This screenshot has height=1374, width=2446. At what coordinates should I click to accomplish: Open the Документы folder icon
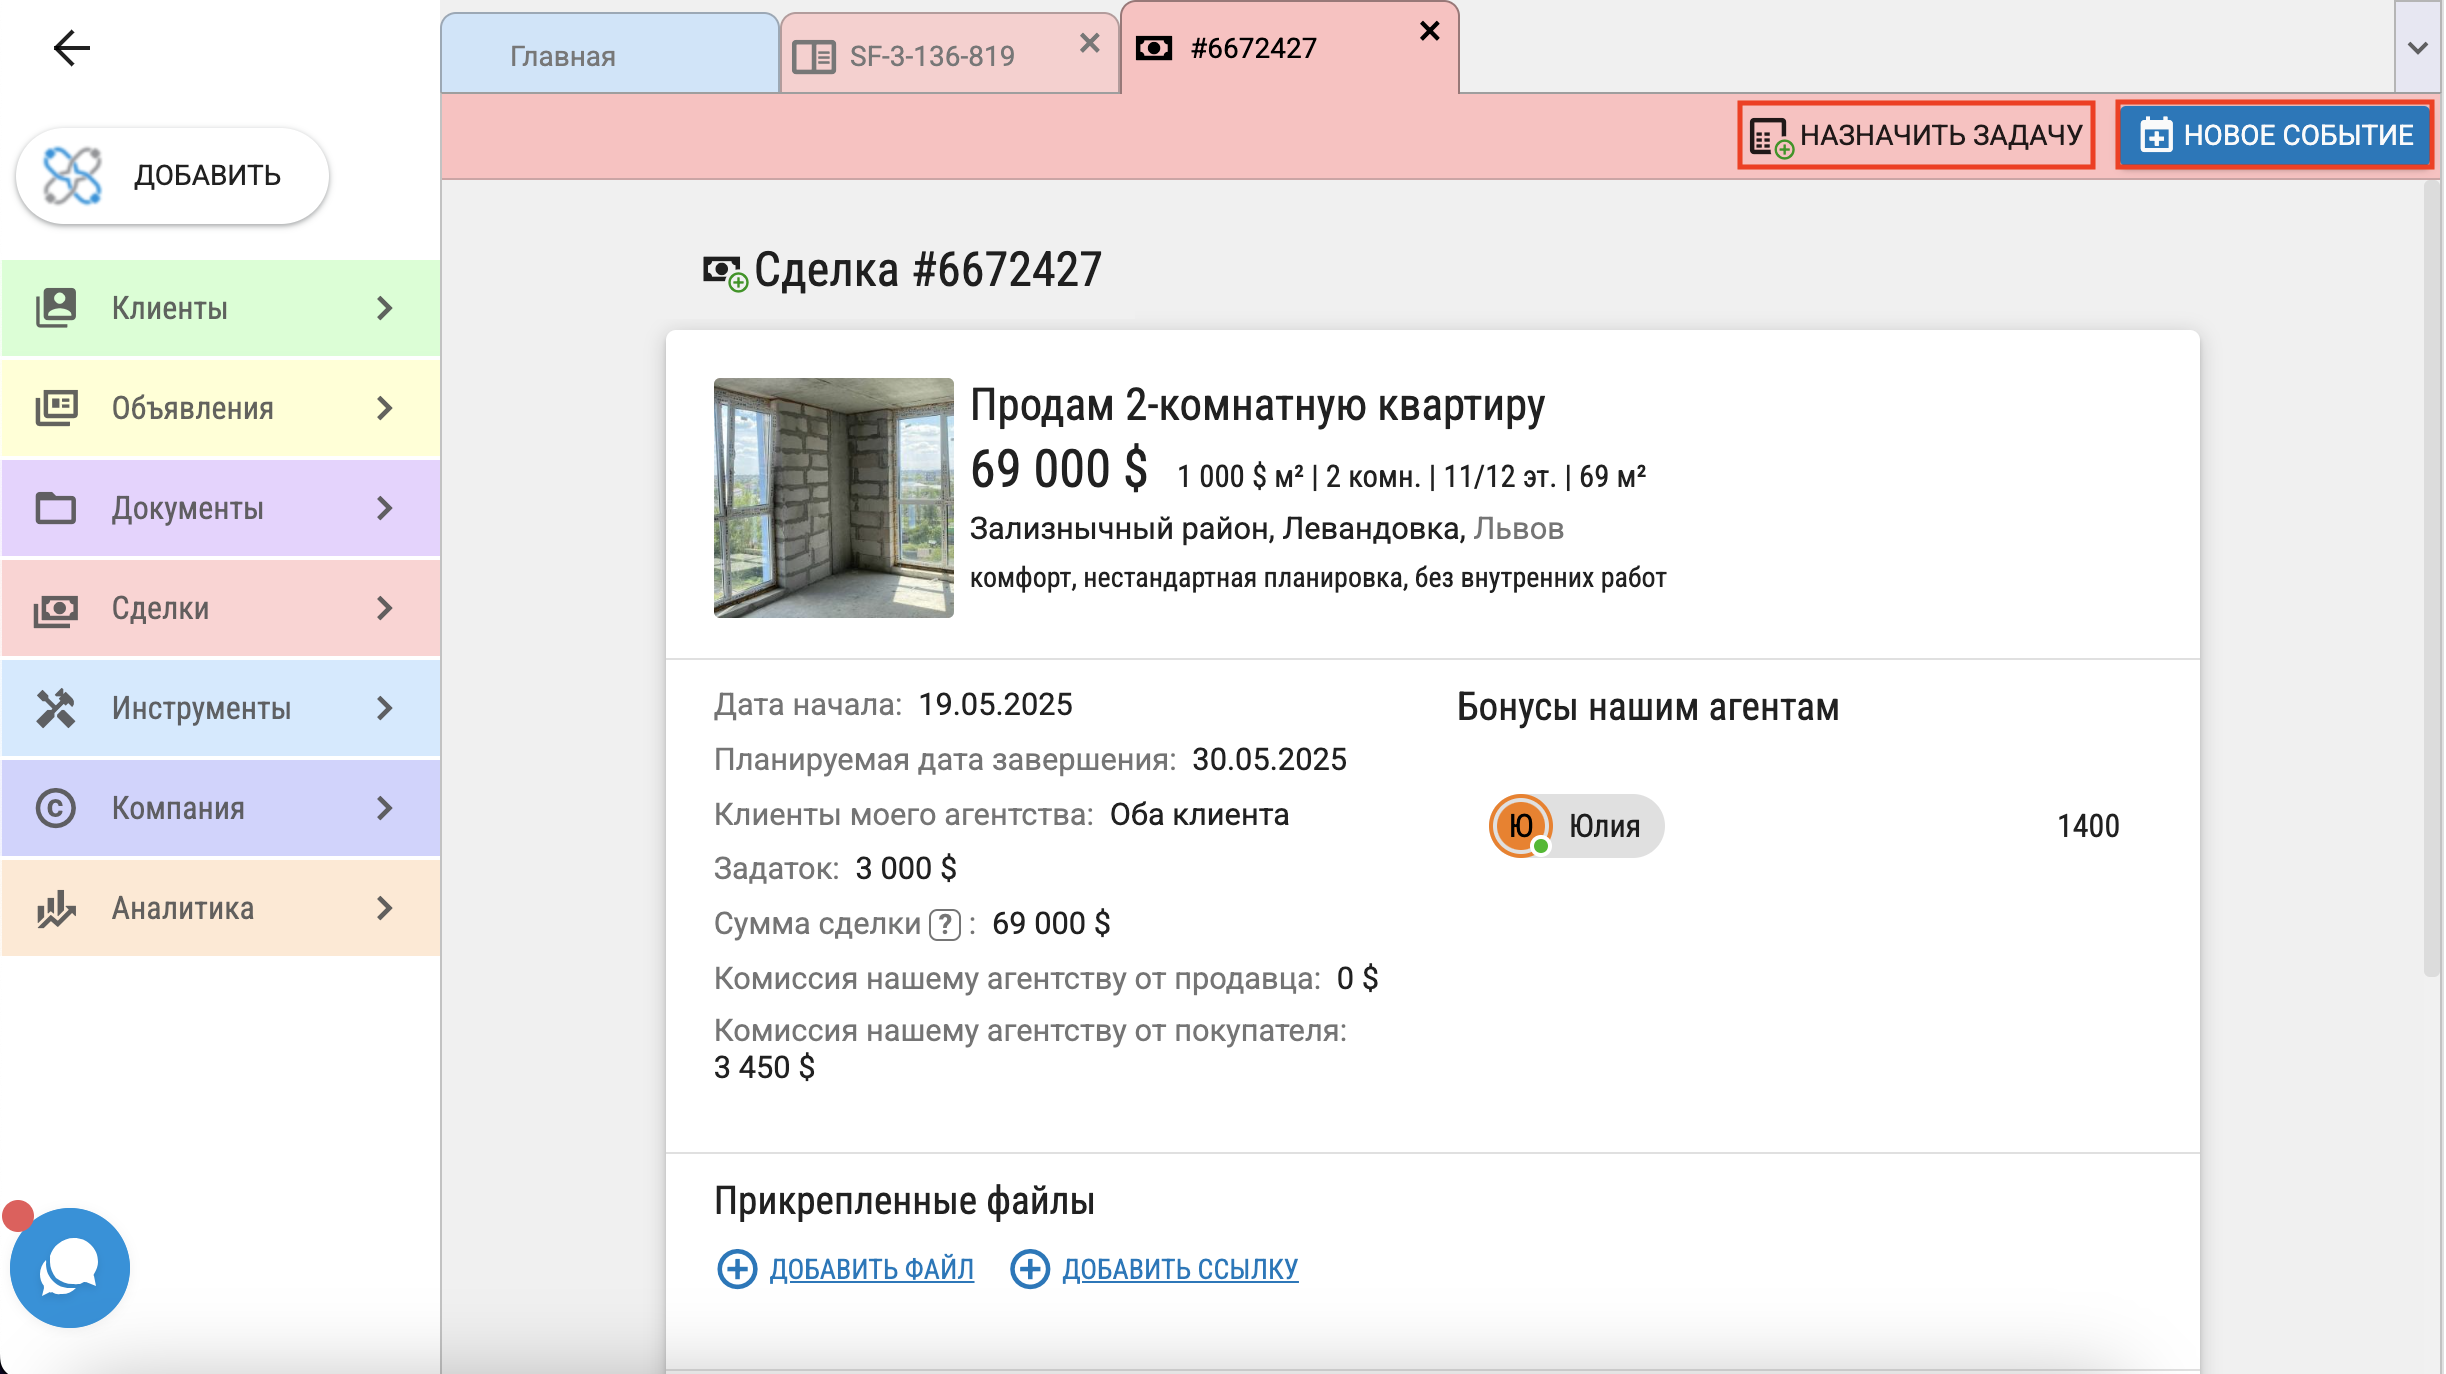click(56, 508)
